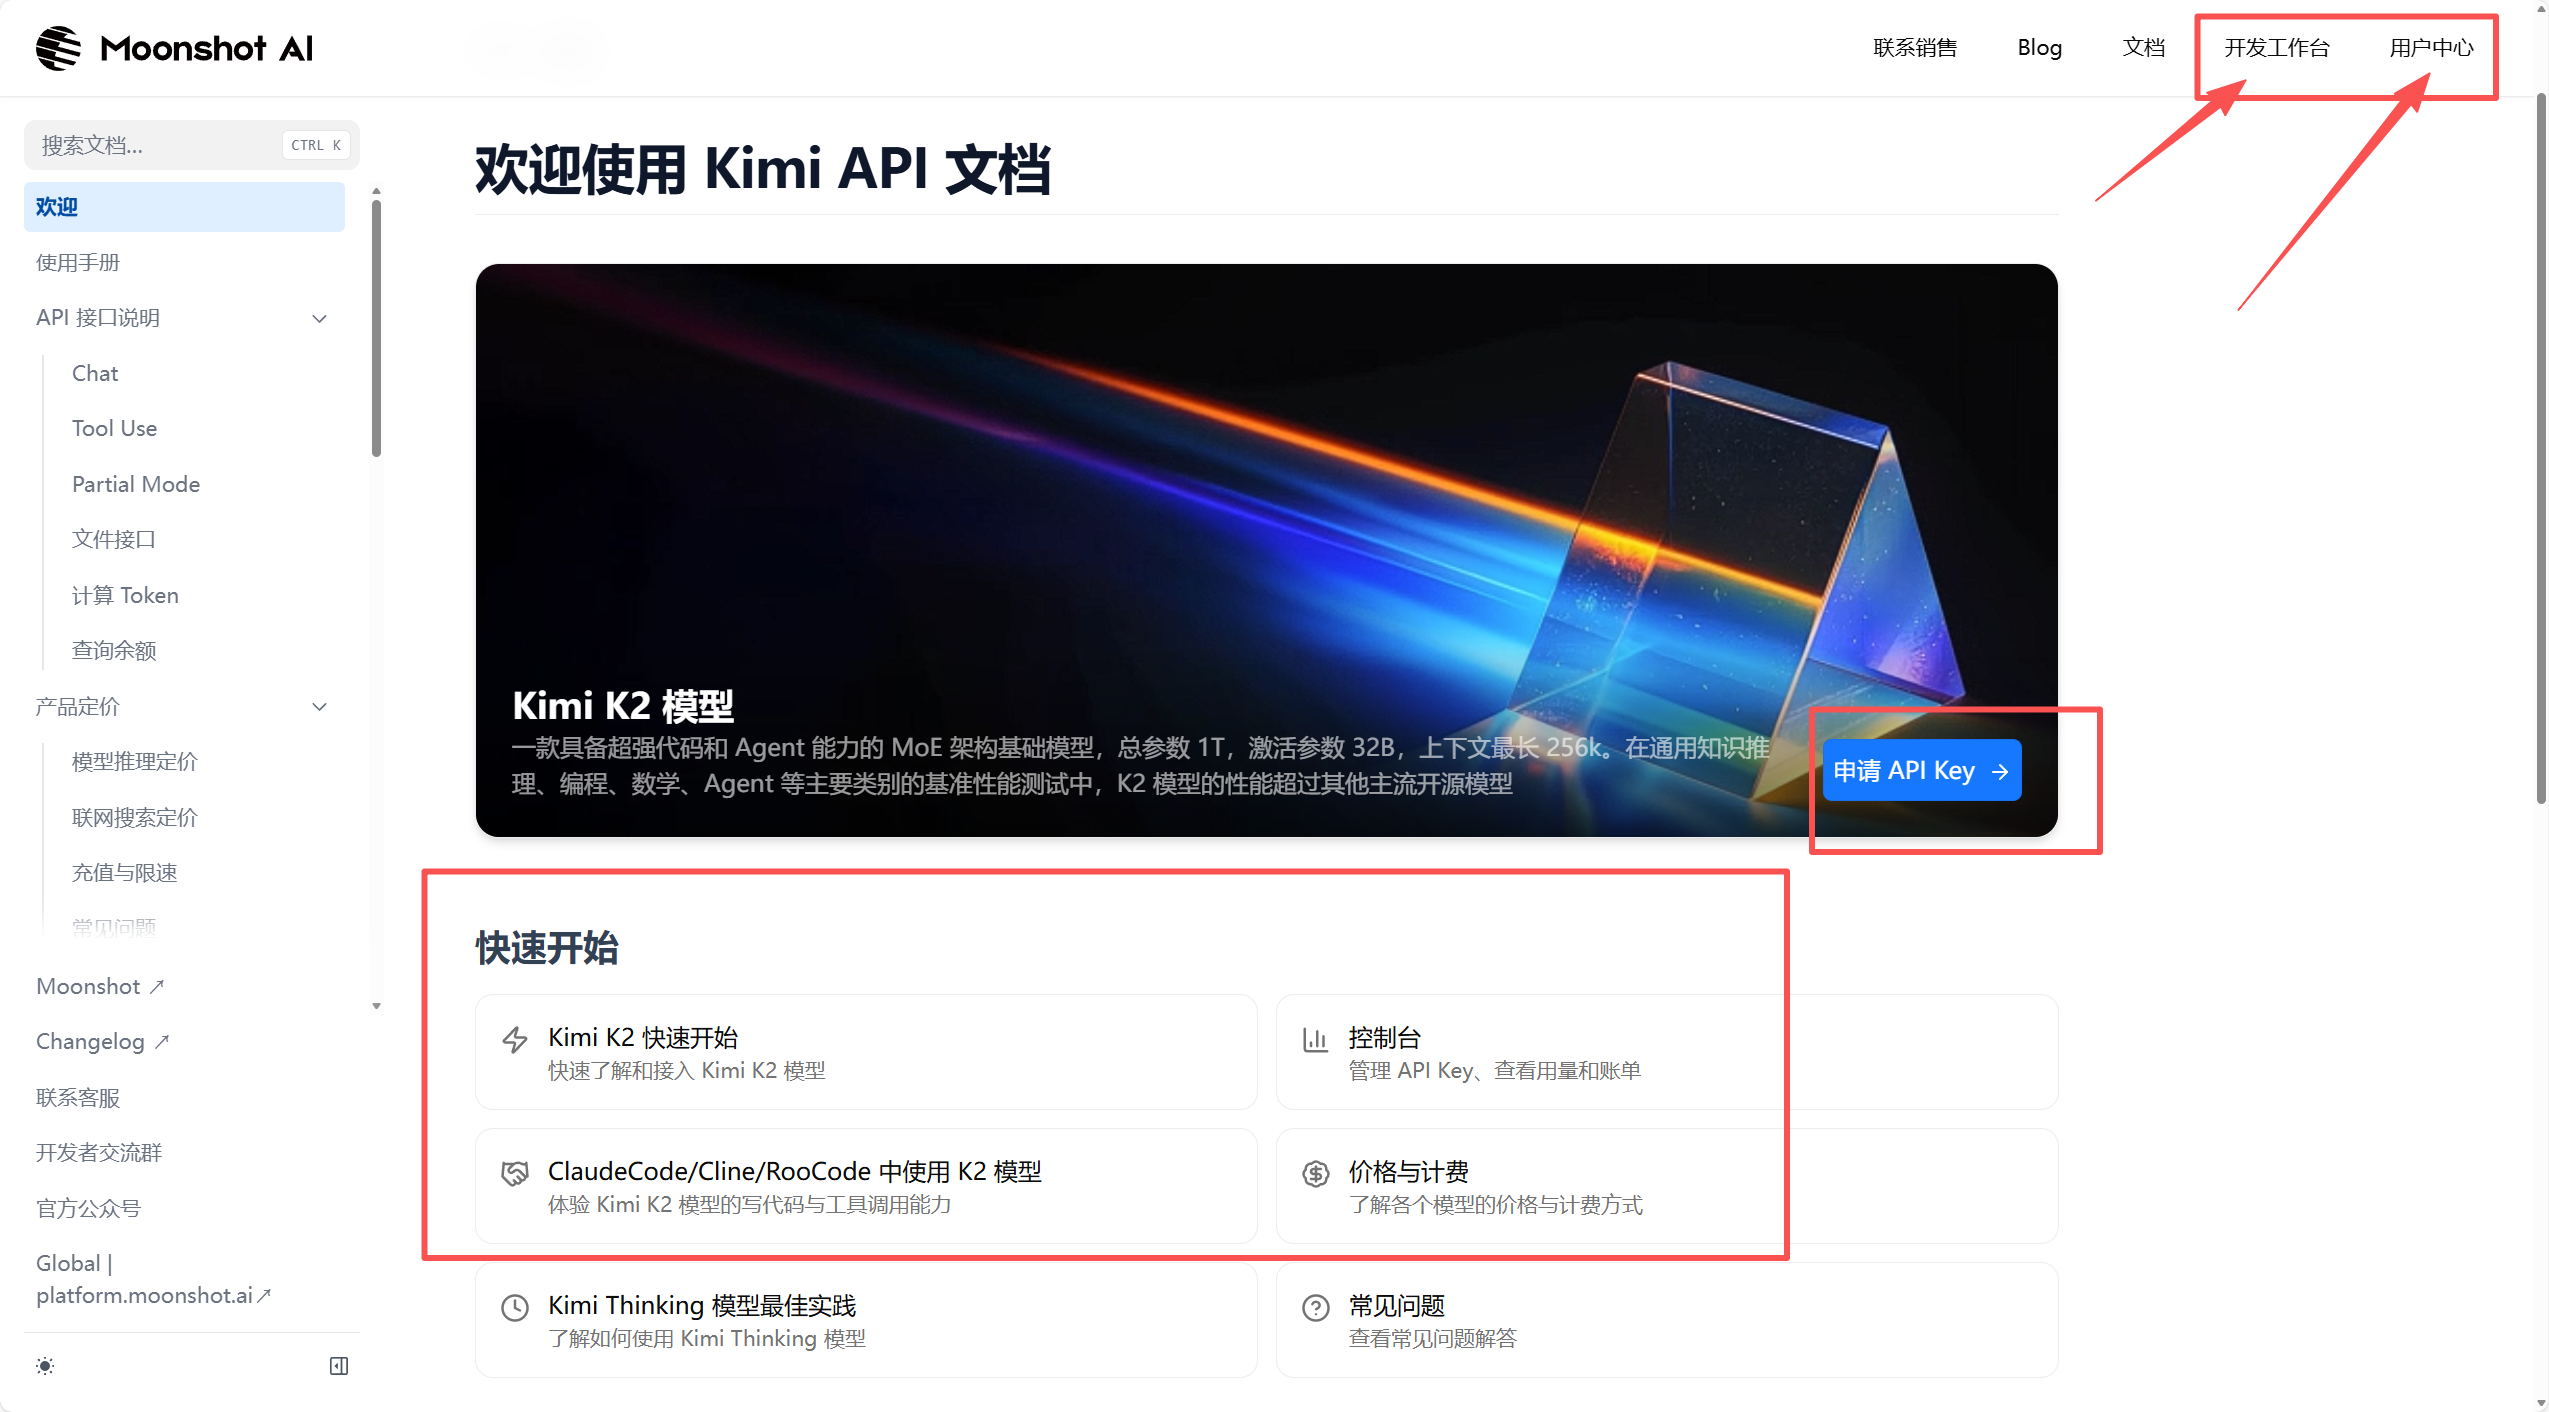Click the ClaudeCode/Cline/RooCode shield icon
The height and width of the screenshot is (1412, 2549).
click(516, 1172)
